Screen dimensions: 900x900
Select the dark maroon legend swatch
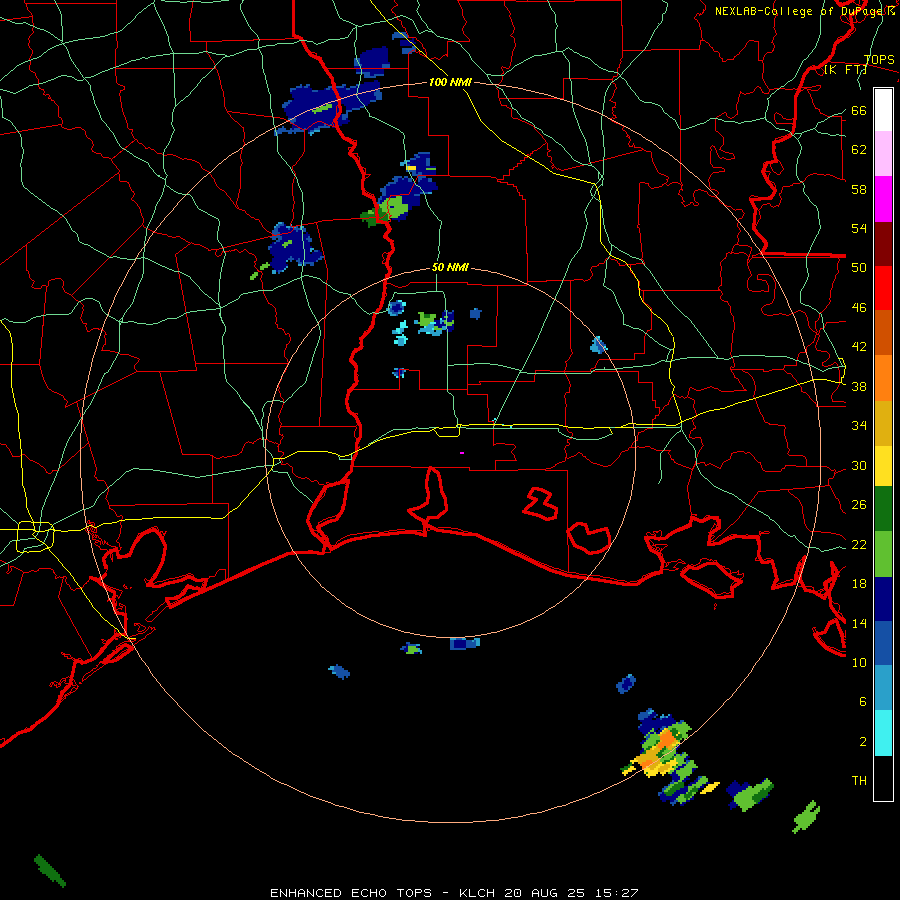pos(883,244)
